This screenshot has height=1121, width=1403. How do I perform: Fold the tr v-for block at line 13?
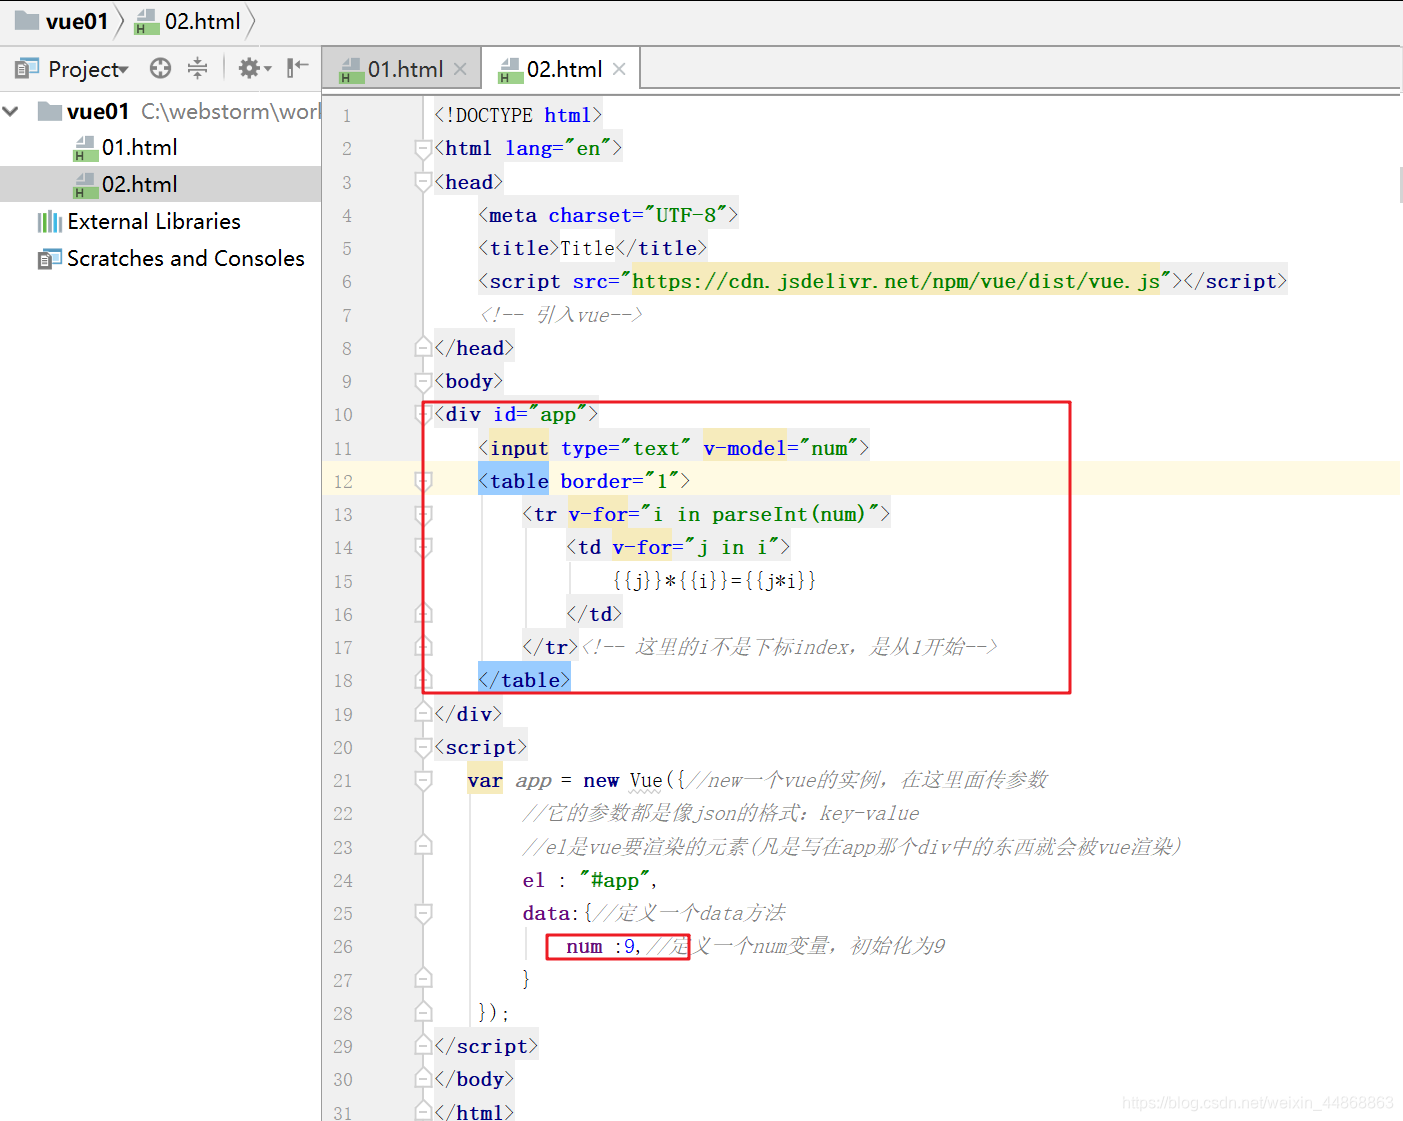[423, 514]
